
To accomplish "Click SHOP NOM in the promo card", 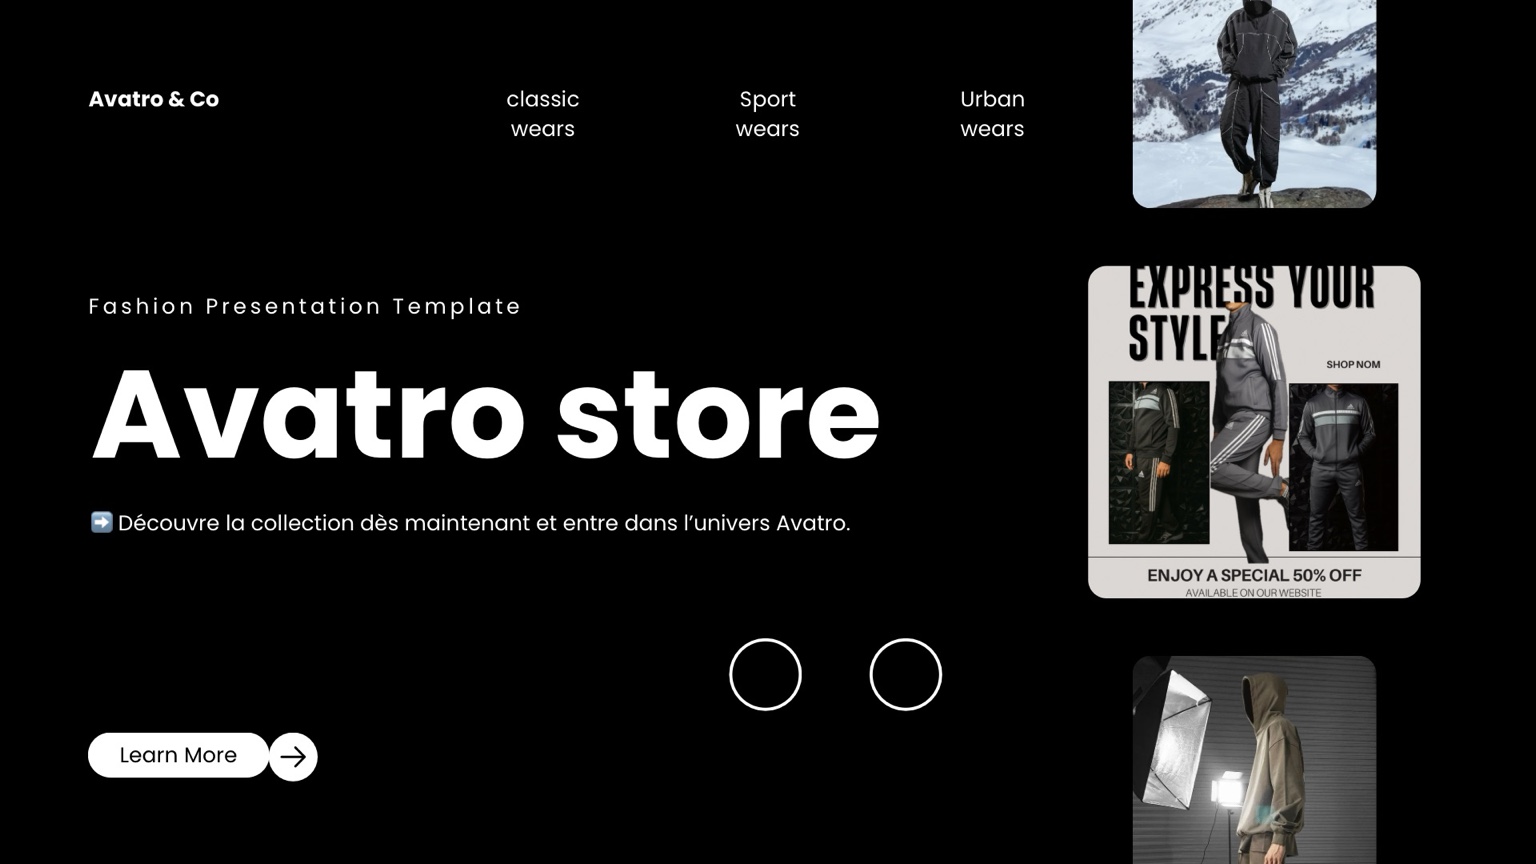I will tap(1352, 365).
